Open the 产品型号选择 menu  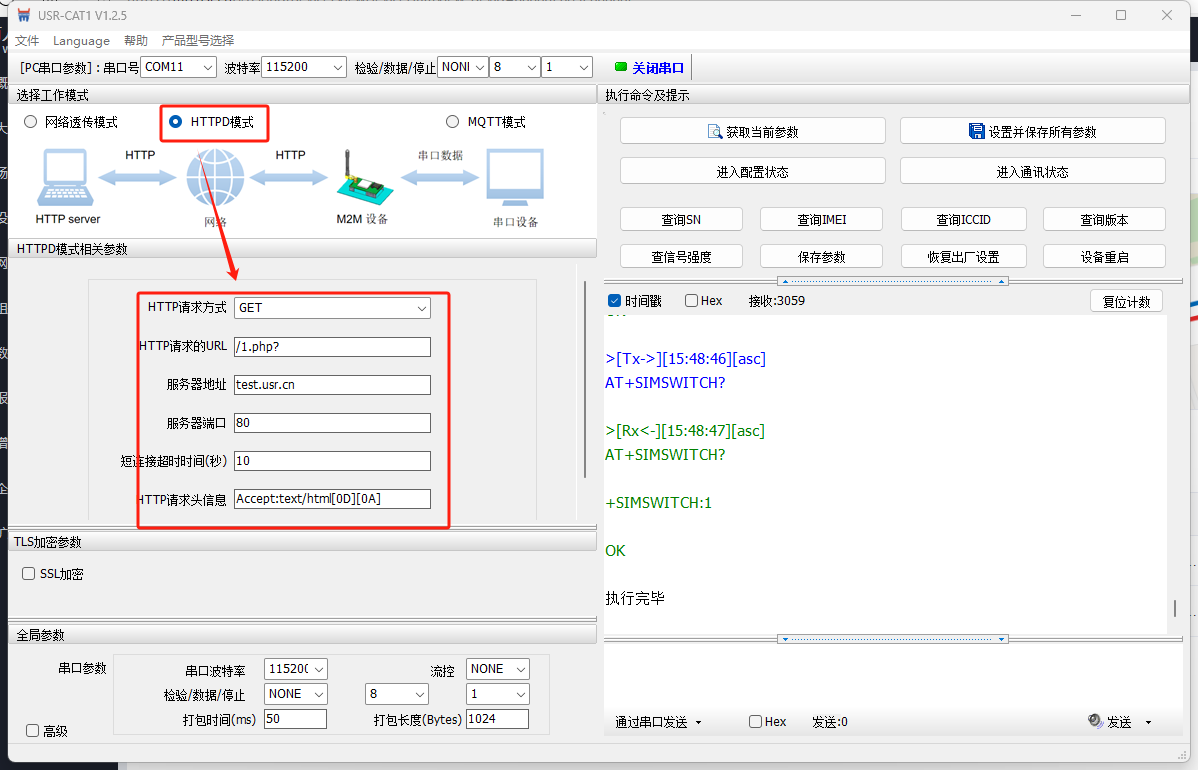pyautogui.click(x=198, y=41)
